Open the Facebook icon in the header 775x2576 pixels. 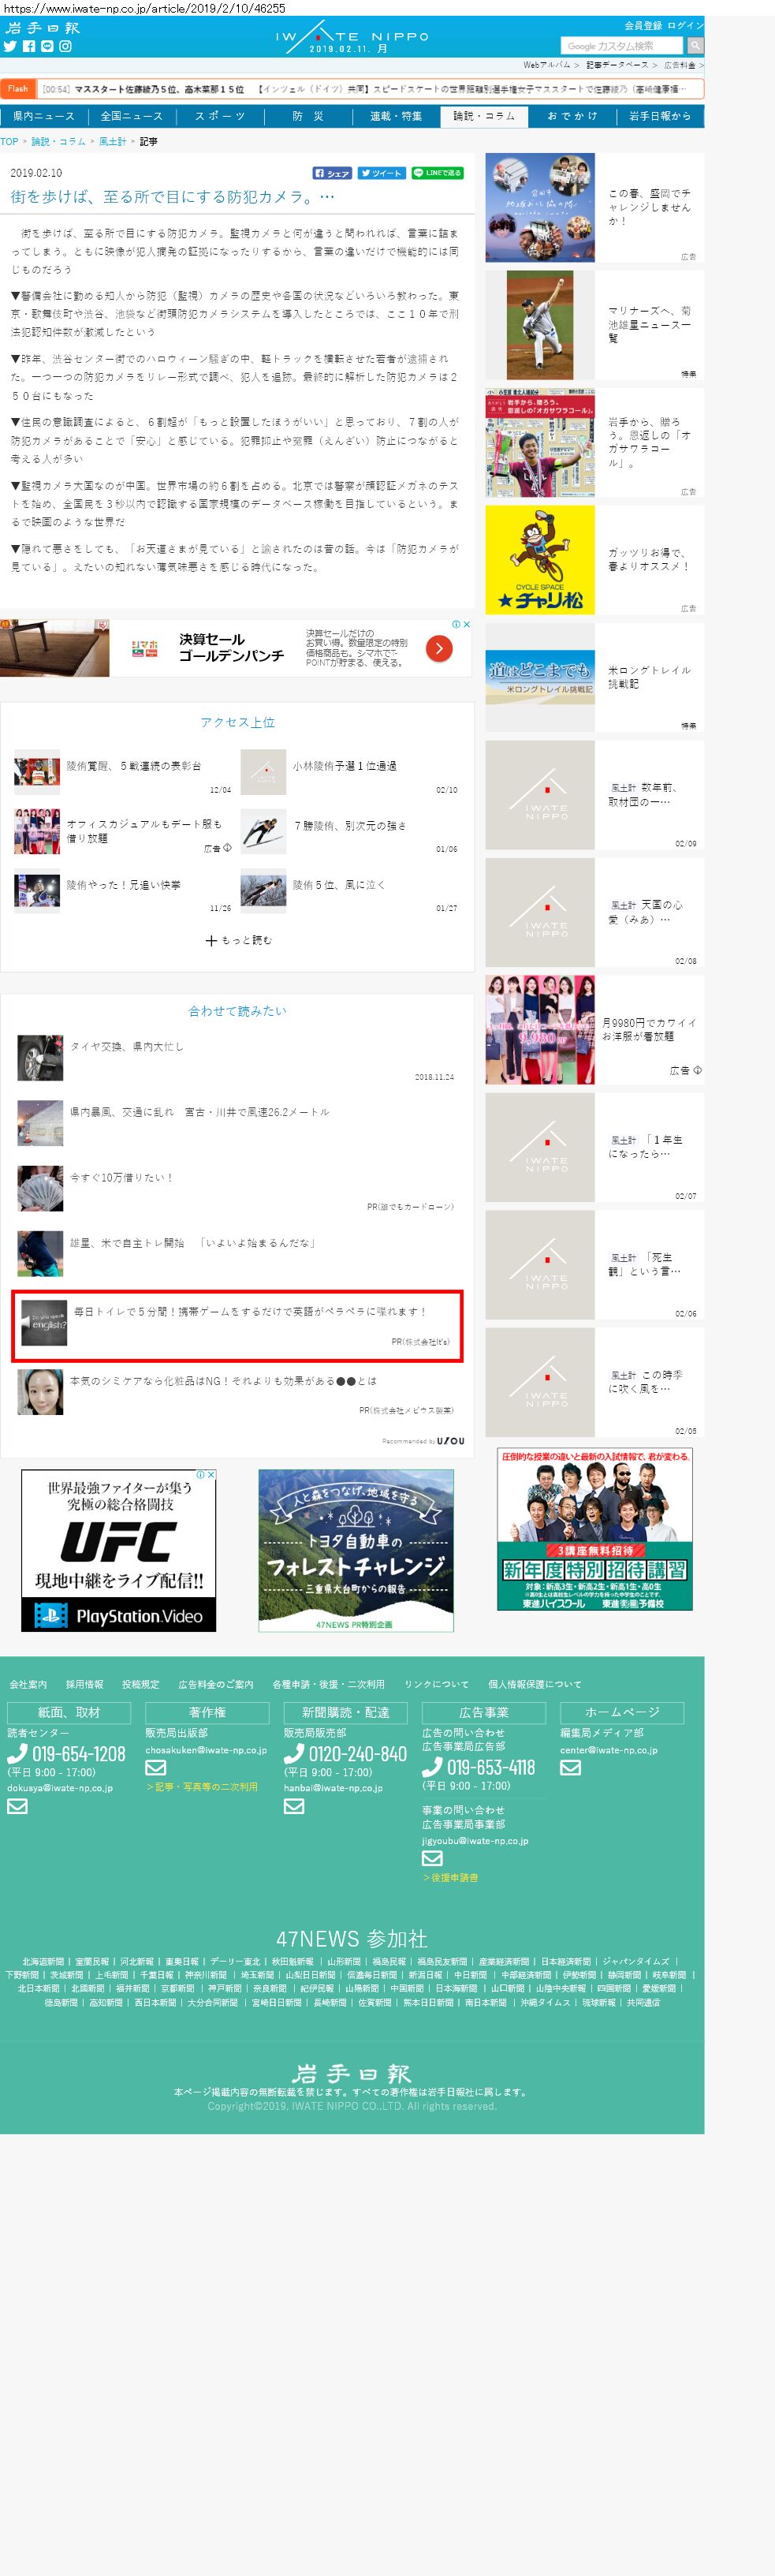tap(29, 46)
